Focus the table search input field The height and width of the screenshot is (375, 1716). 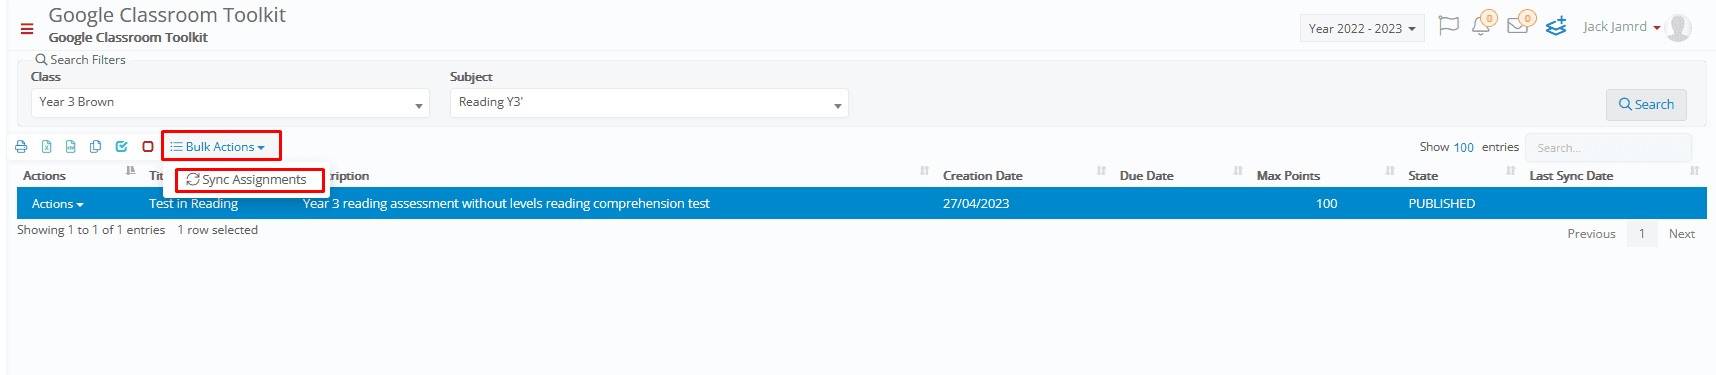1608,148
